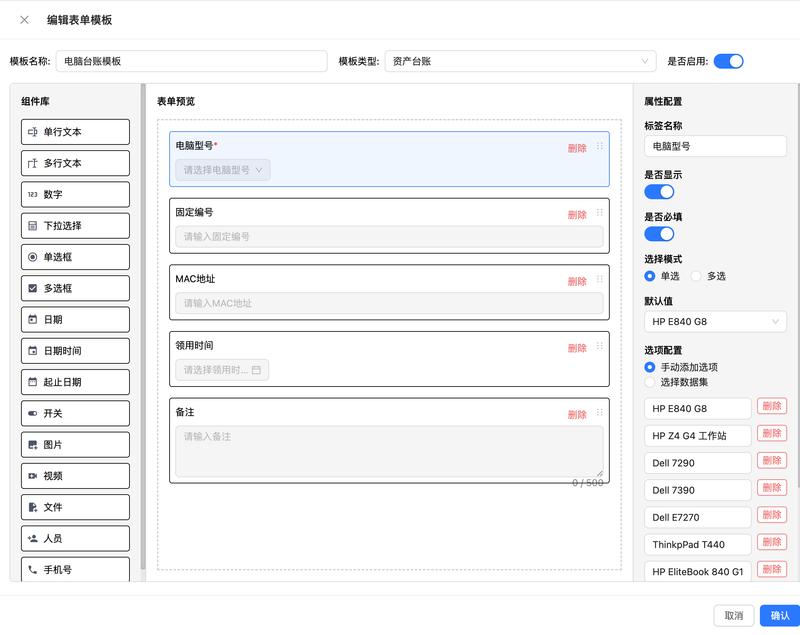Click the calendar icon in 领用时间 picker
The width and height of the screenshot is (800, 635).
click(256, 370)
